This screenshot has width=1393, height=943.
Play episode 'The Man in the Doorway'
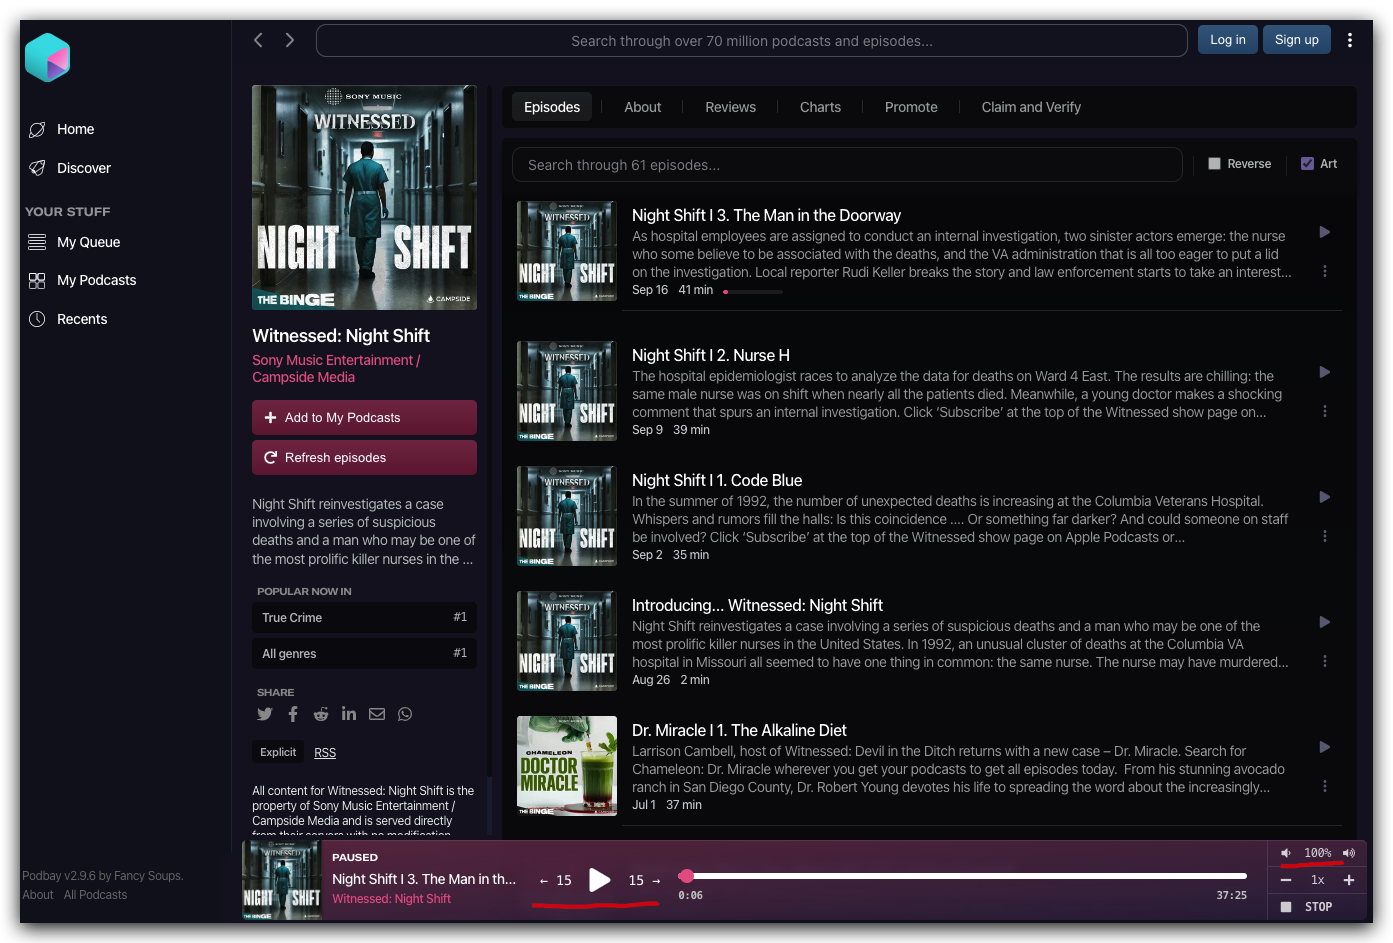[1325, 232]
